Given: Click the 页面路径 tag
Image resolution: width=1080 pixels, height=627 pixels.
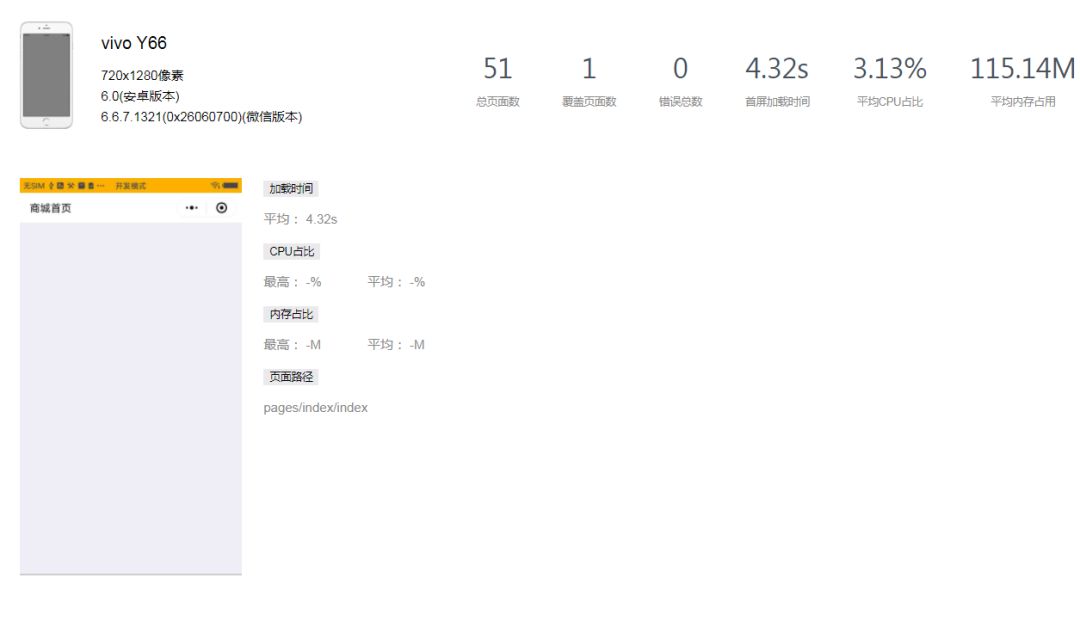Looking at the screenshot, I should click(291, 377).
